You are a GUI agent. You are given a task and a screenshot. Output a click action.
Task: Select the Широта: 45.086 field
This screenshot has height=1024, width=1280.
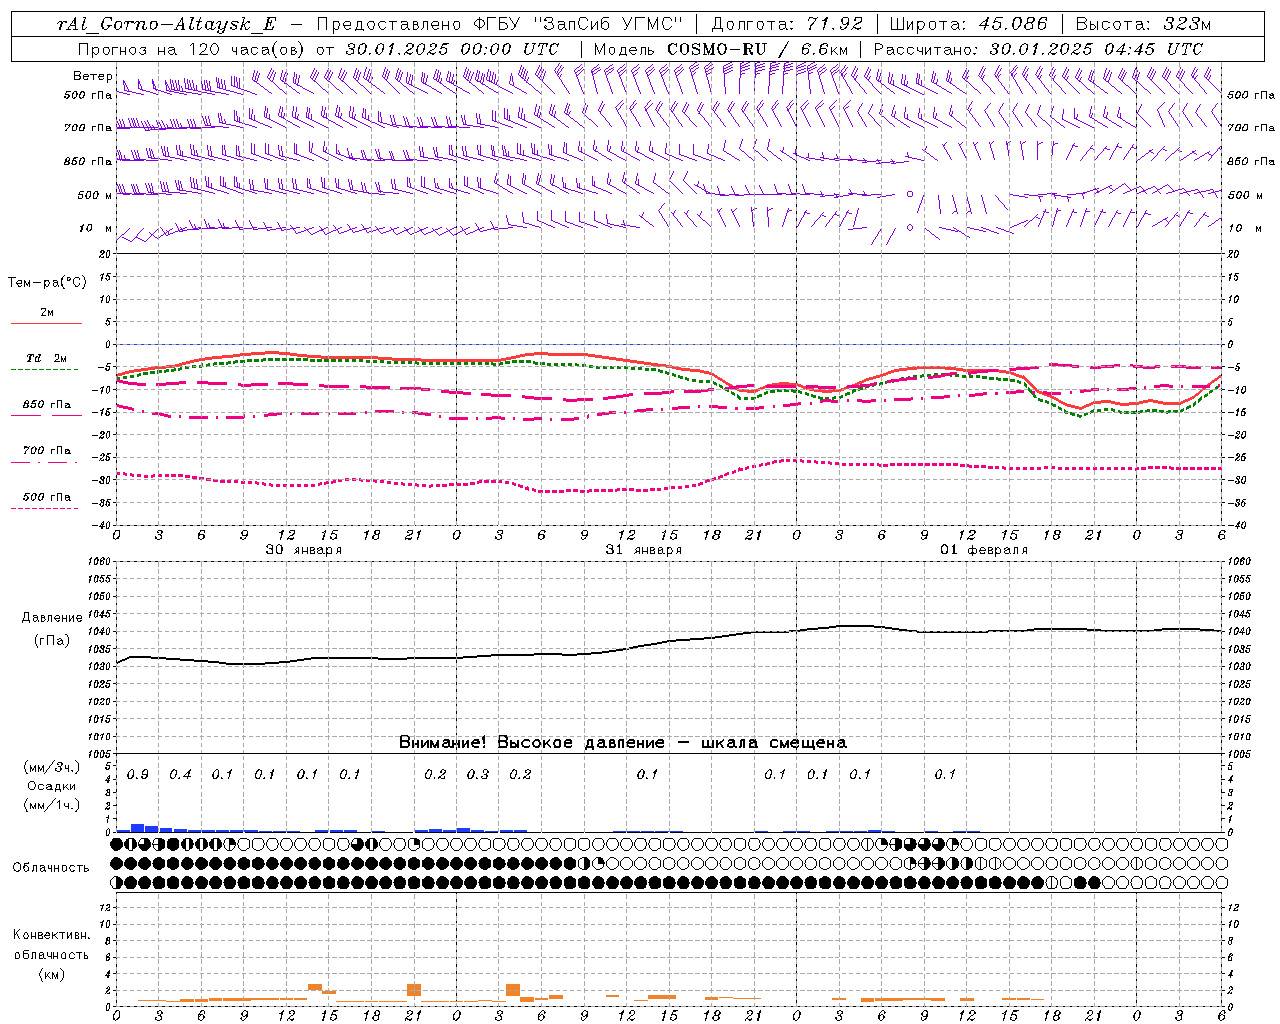[968, 24]
